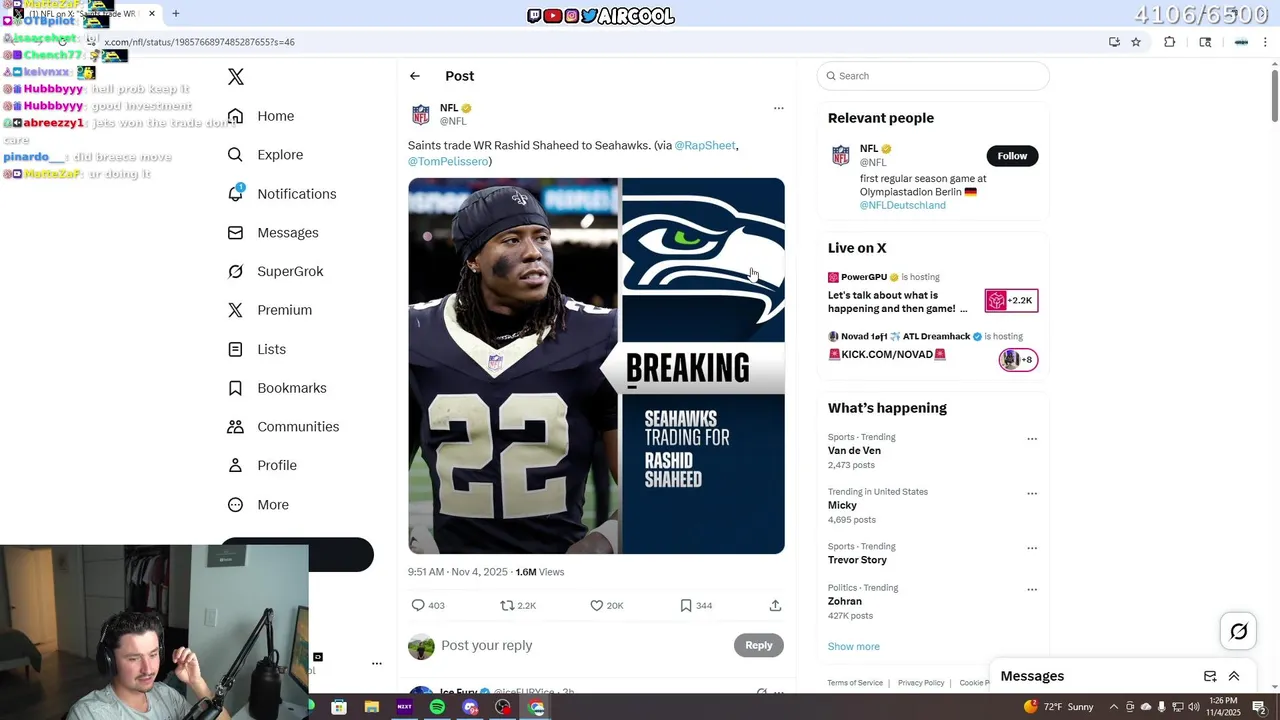Open the Rashid Shaheed breaking news image
Viewport: 1280px width, 720px height.
pos(596,366)
